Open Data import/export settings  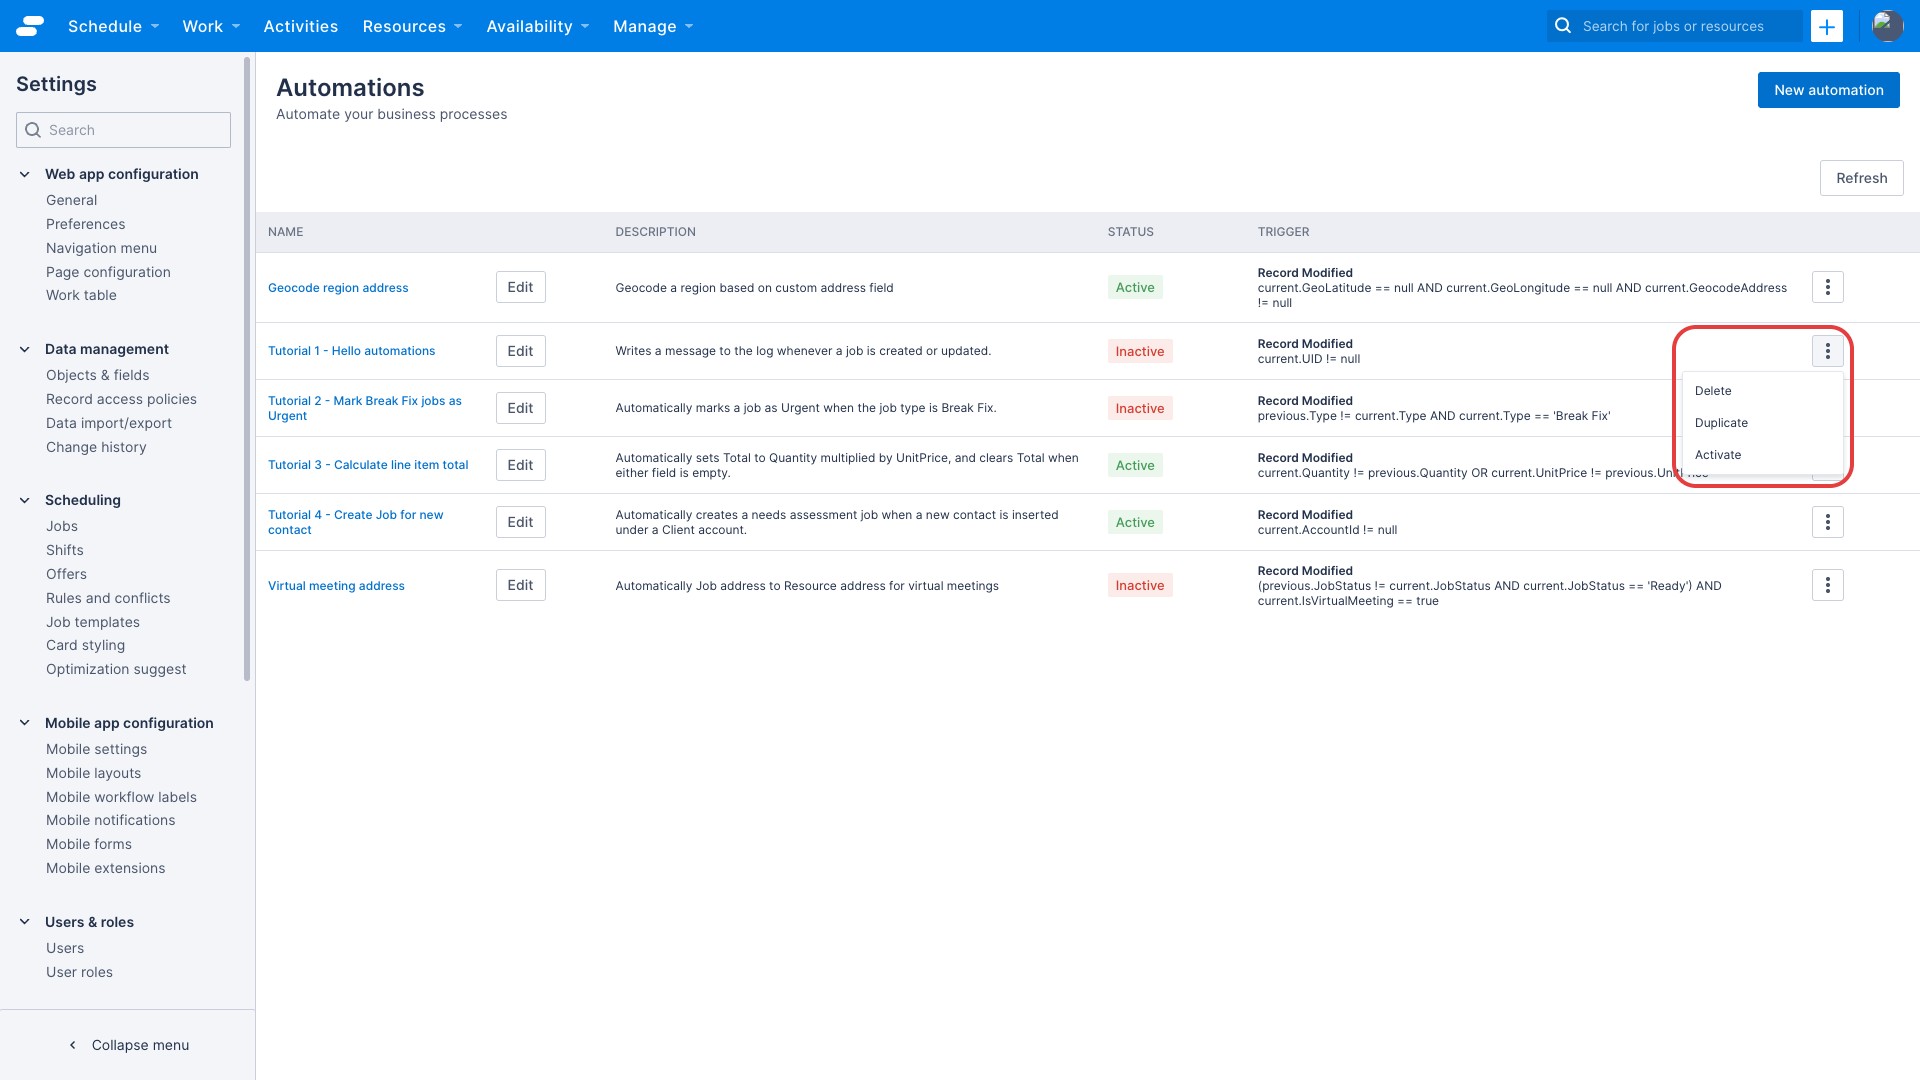pos(109,423)
